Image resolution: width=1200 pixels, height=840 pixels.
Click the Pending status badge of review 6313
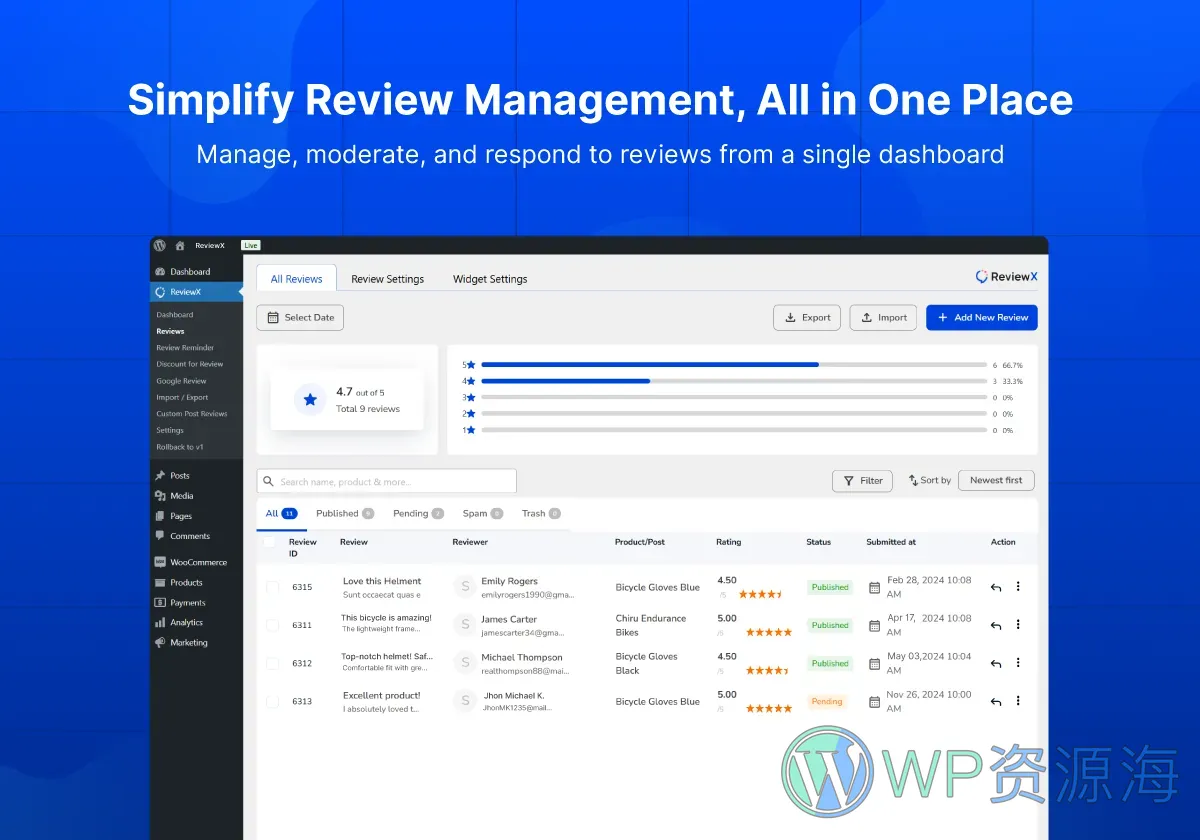(x=827, y=702)
